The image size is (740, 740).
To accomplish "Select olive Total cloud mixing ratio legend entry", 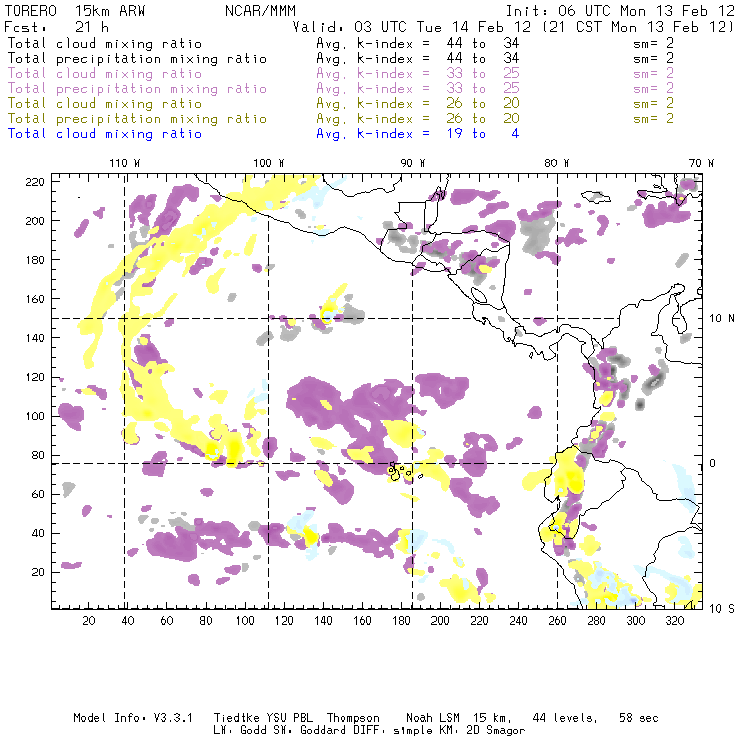I will click(105, 104).
